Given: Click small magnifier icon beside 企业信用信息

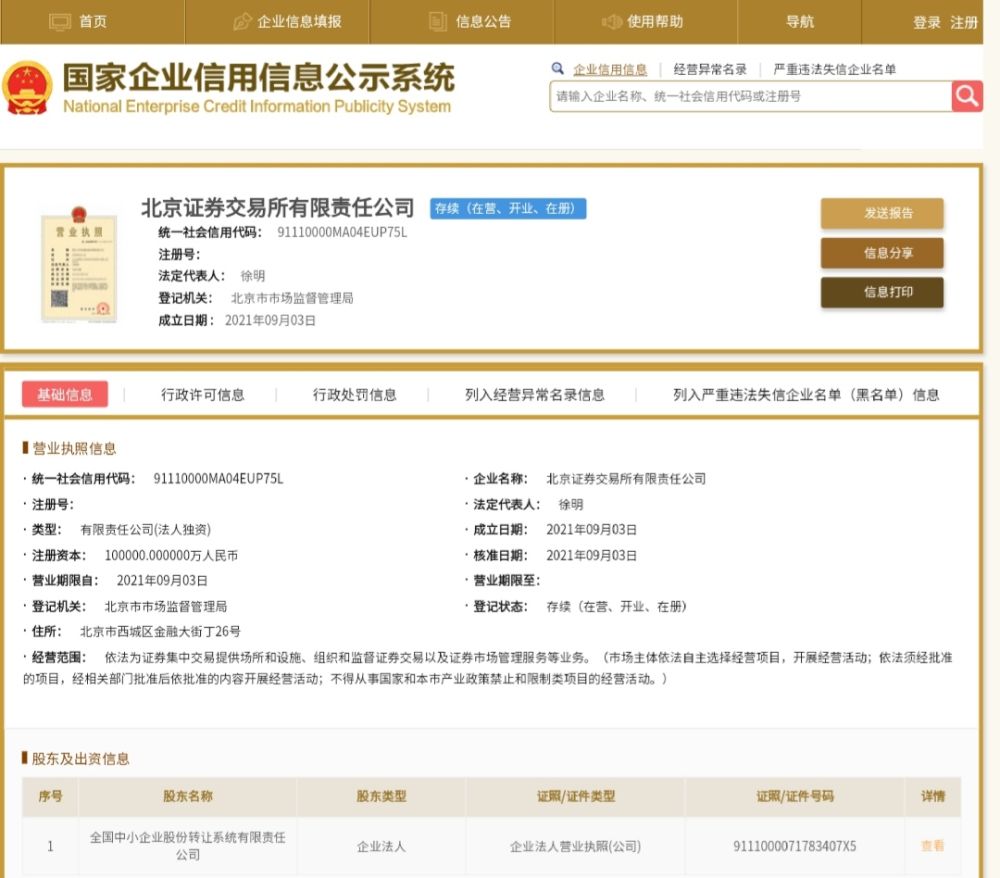Looking at the screenshot, I should click(x=558, y=69).
